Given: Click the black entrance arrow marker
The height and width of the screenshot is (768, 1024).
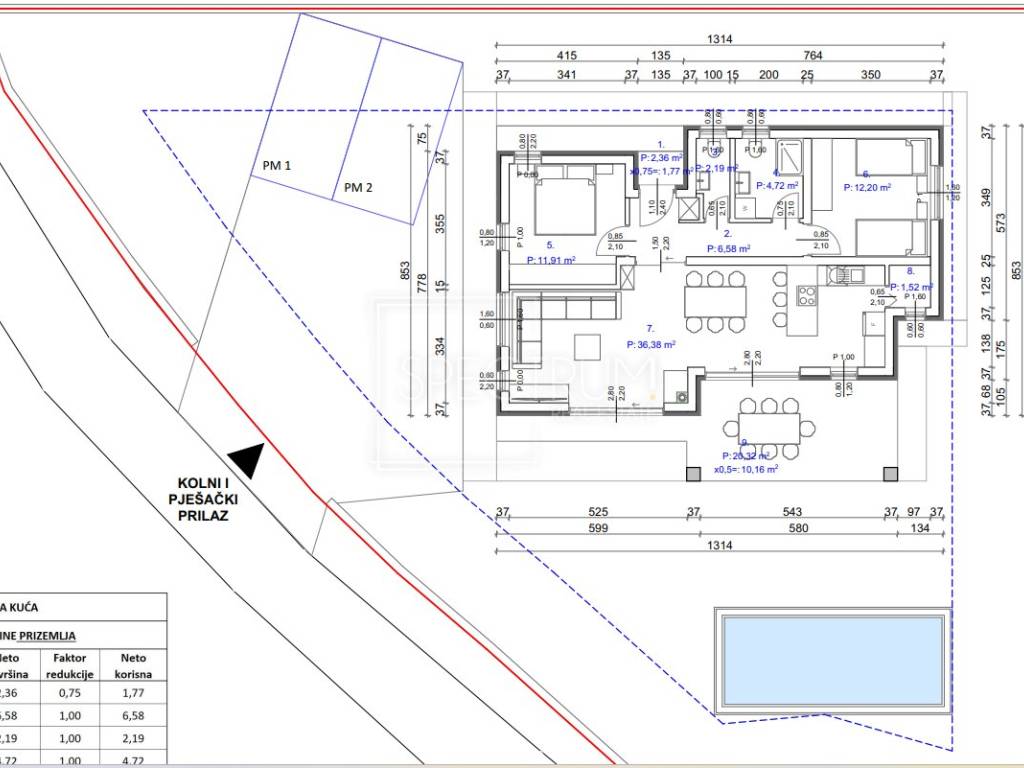Looking at the screenshot, I should 246,459.
